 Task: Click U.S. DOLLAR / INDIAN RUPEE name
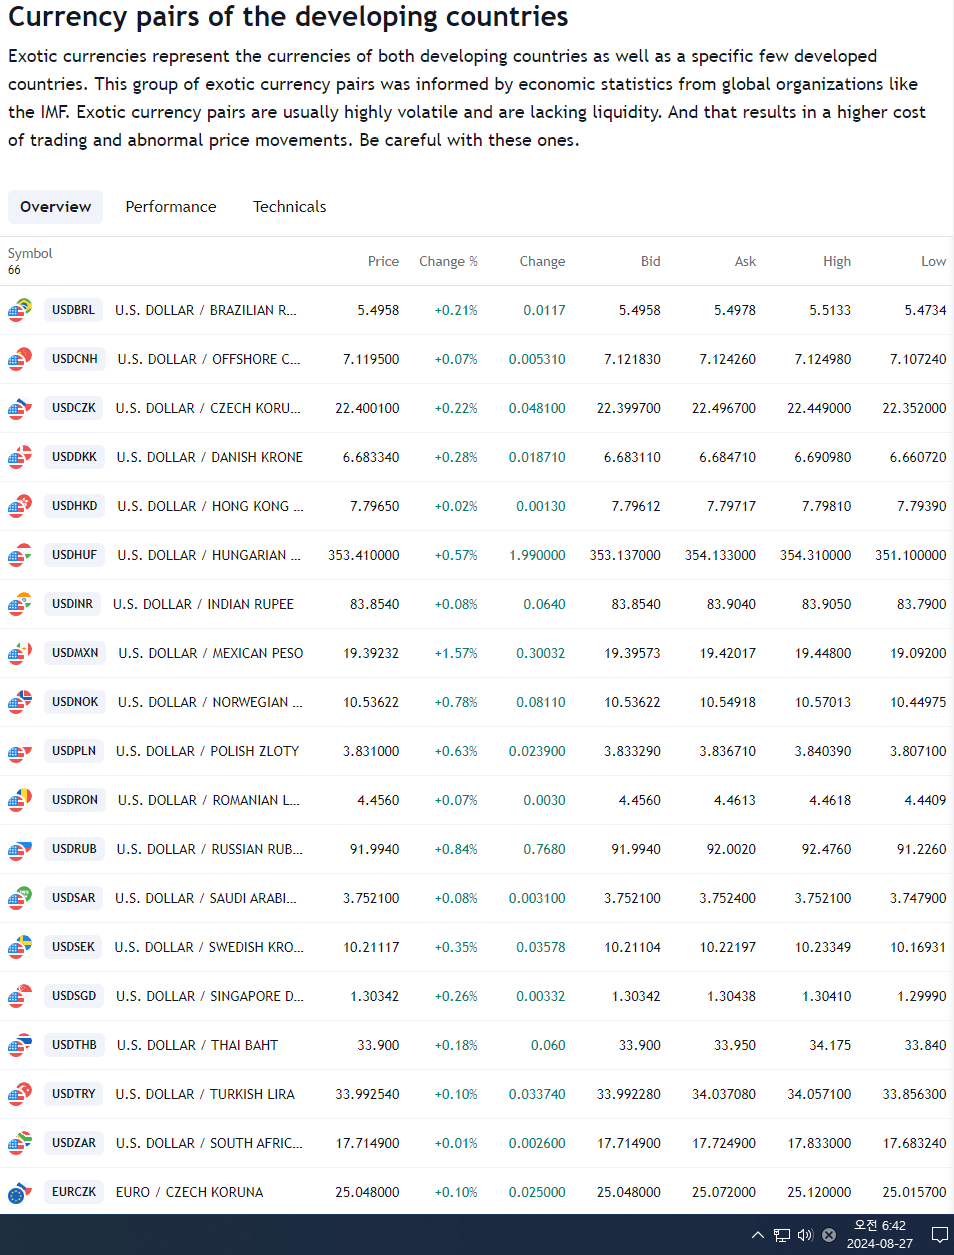pos(204,604)
